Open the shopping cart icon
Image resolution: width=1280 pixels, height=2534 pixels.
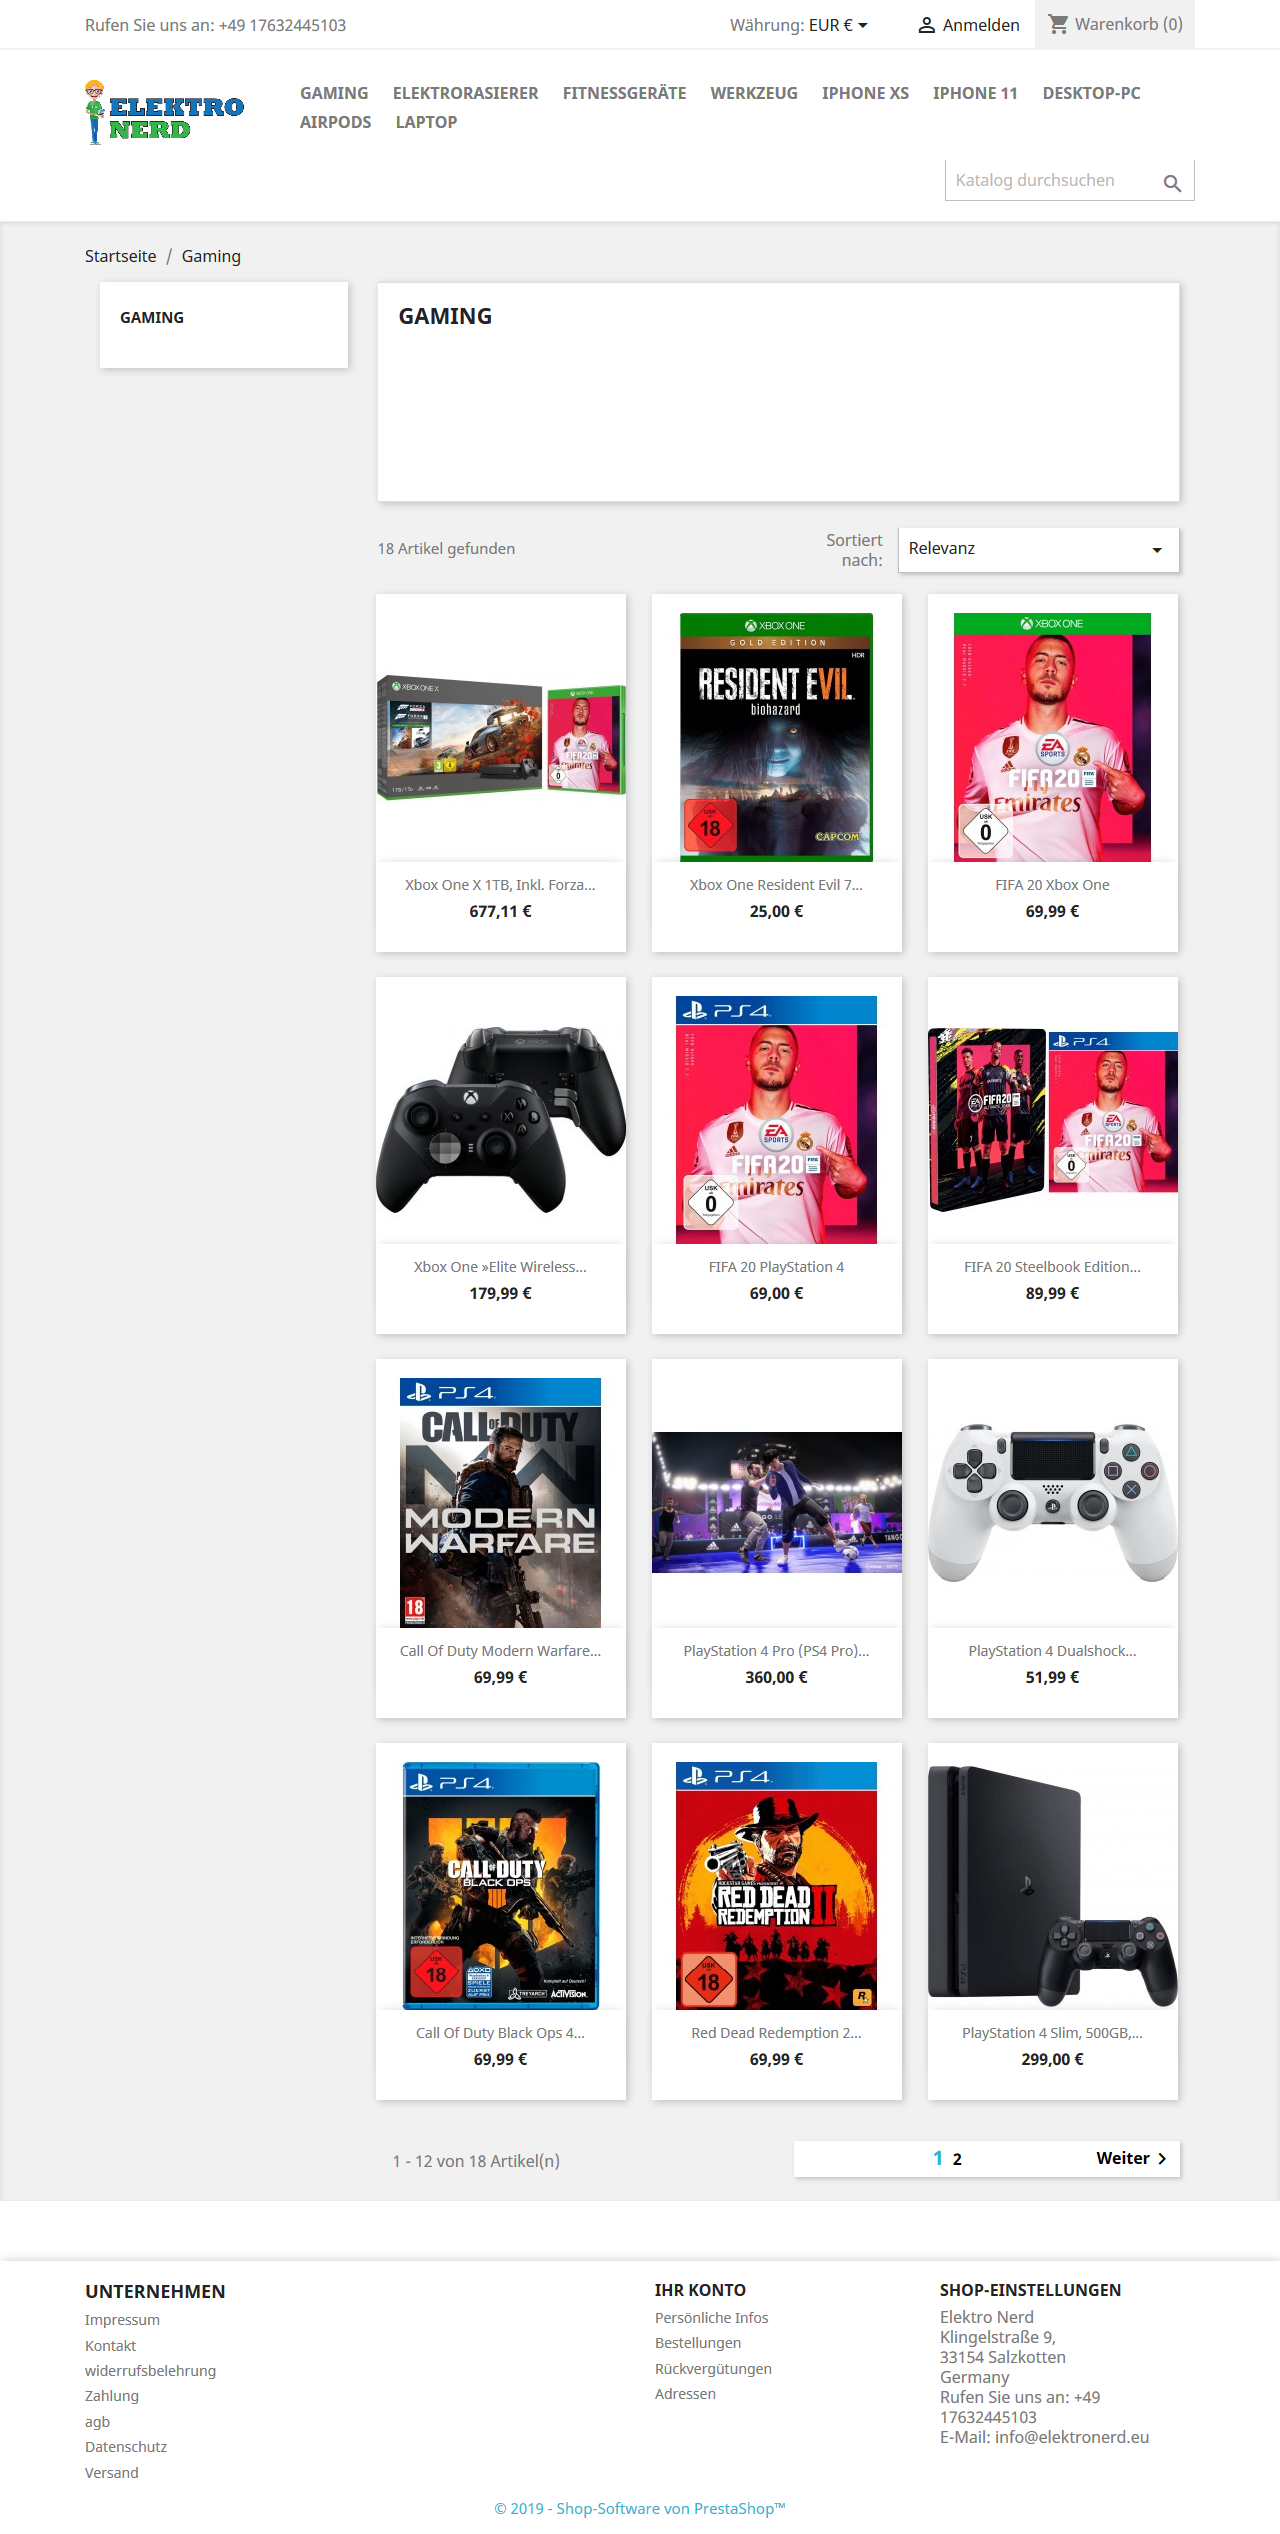coord(1058,24)
